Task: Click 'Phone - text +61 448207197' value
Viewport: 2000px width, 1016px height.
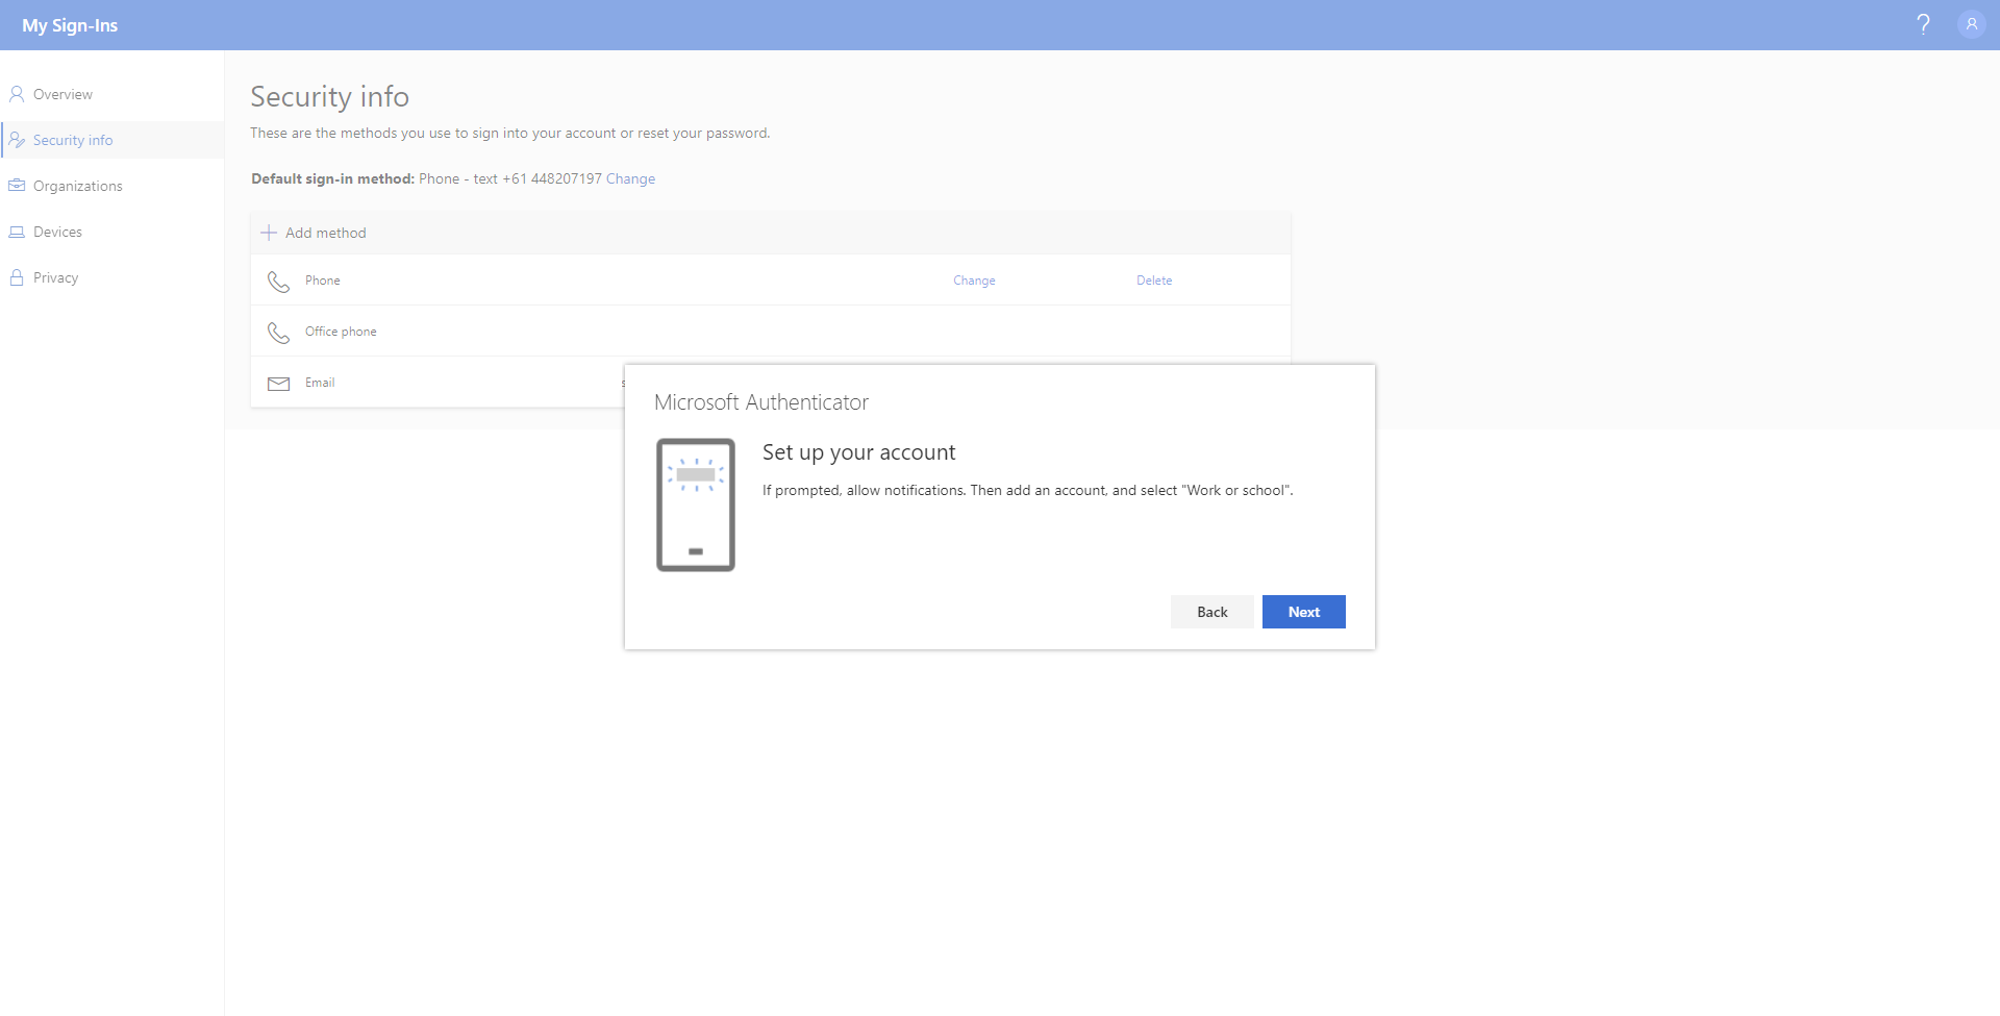Action: point(510,179)
